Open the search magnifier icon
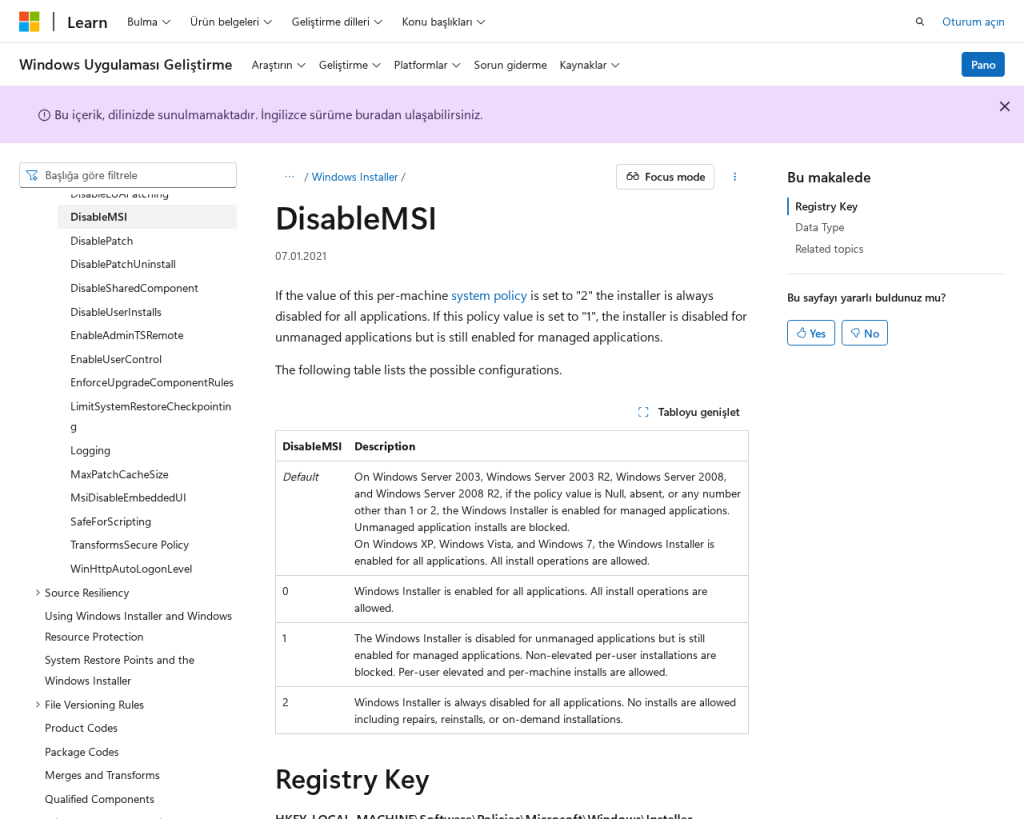The width and height of the screenshot is (1024, 819). point(920,22)
